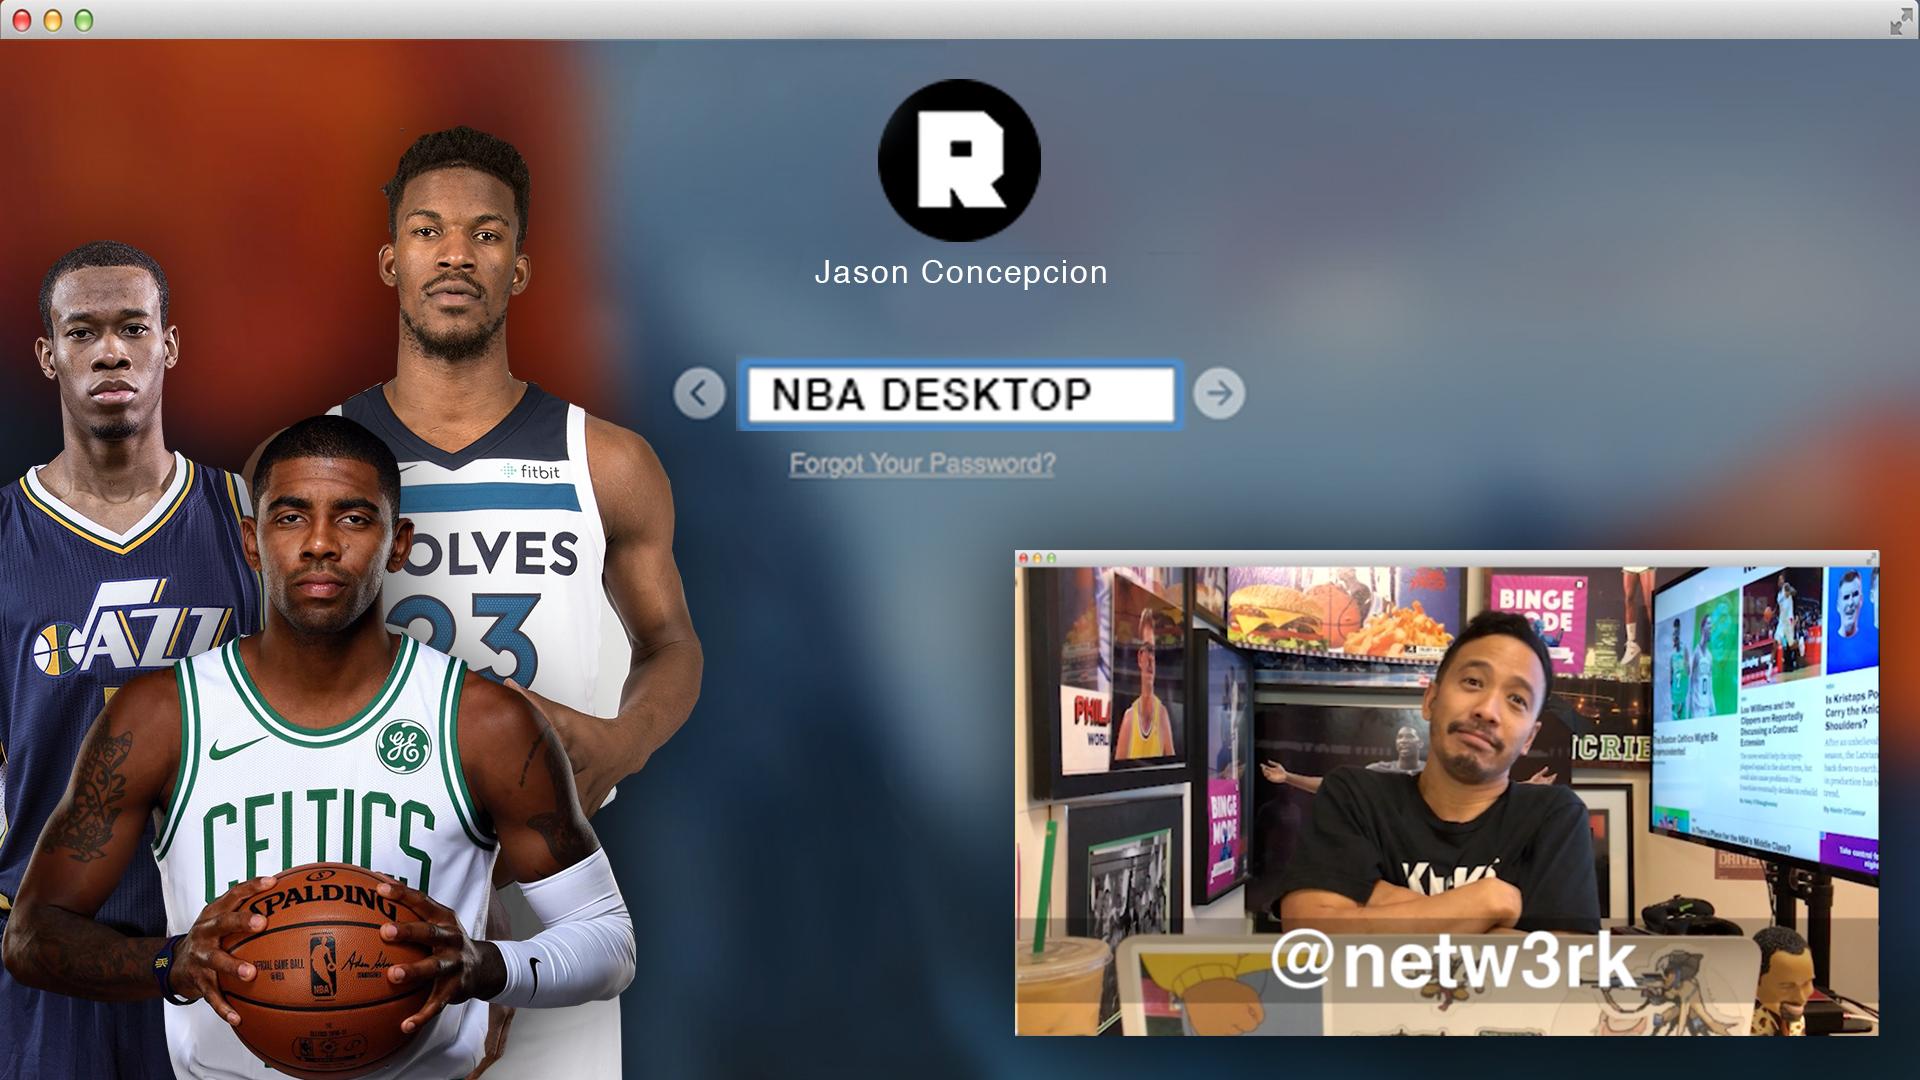Viewport: 1920px width, 1080px height.
Task: Open the Forgot Your Password link
Action: coord(921,464)
